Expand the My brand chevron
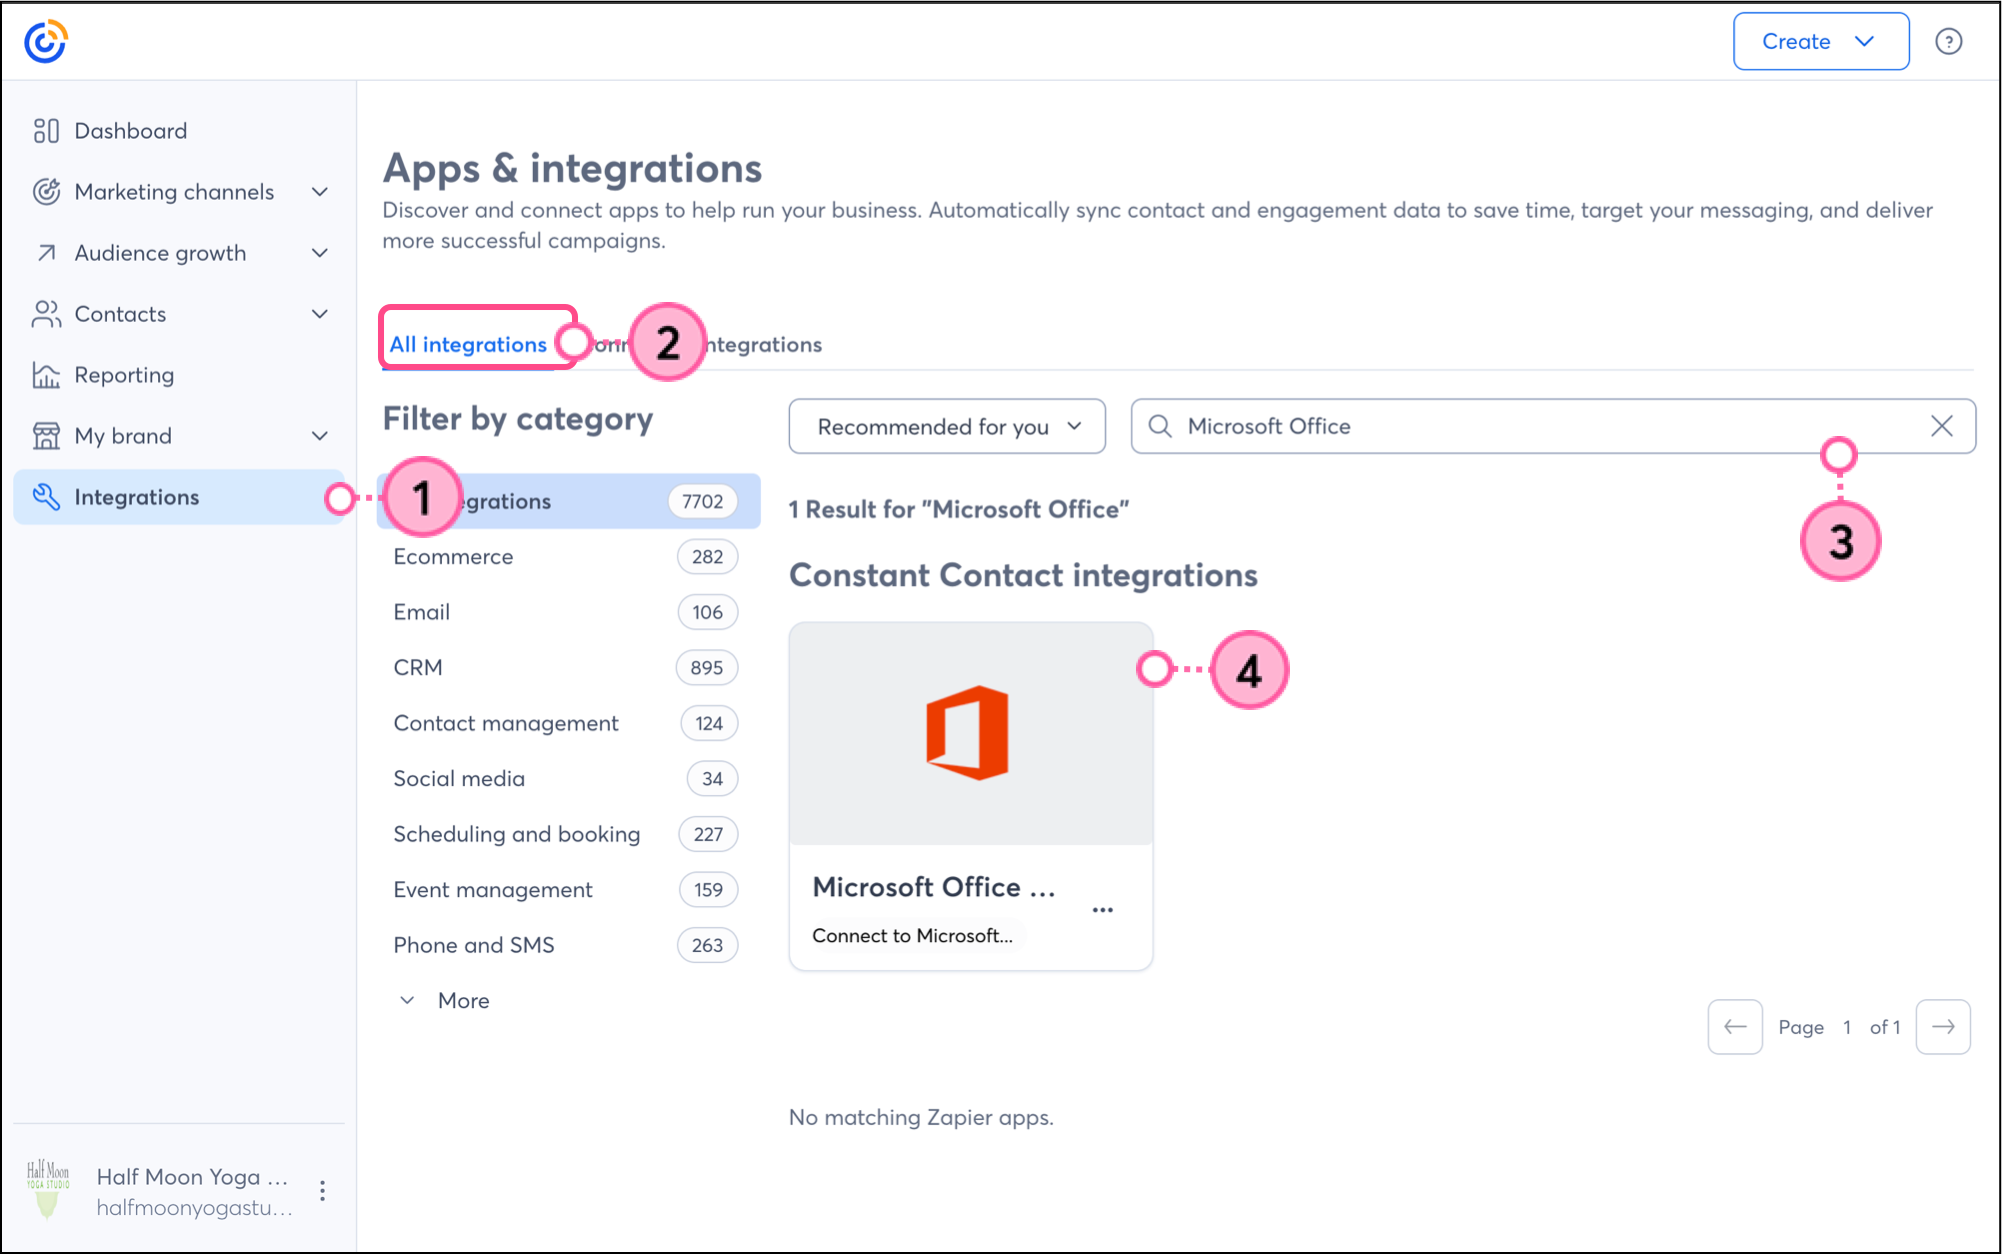Image resolution: width=2002 pixels, height=1254 pixels. point(320,436)
